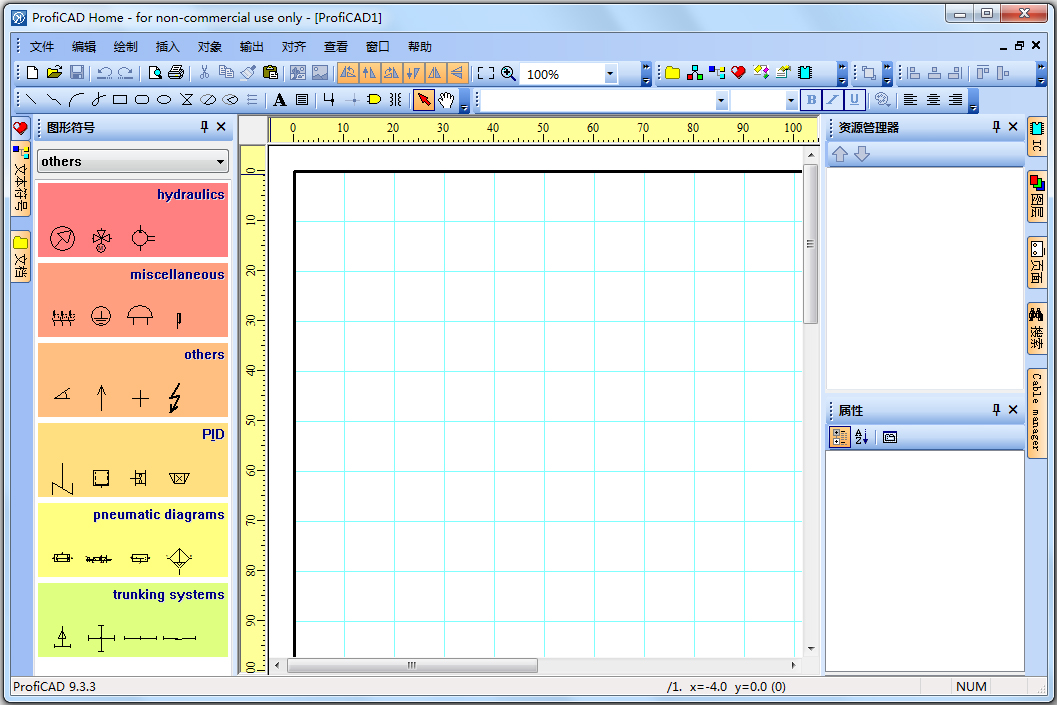Toggle pin on 图形符号 panel
The image size is (1057, 705).
click(204, 127)
